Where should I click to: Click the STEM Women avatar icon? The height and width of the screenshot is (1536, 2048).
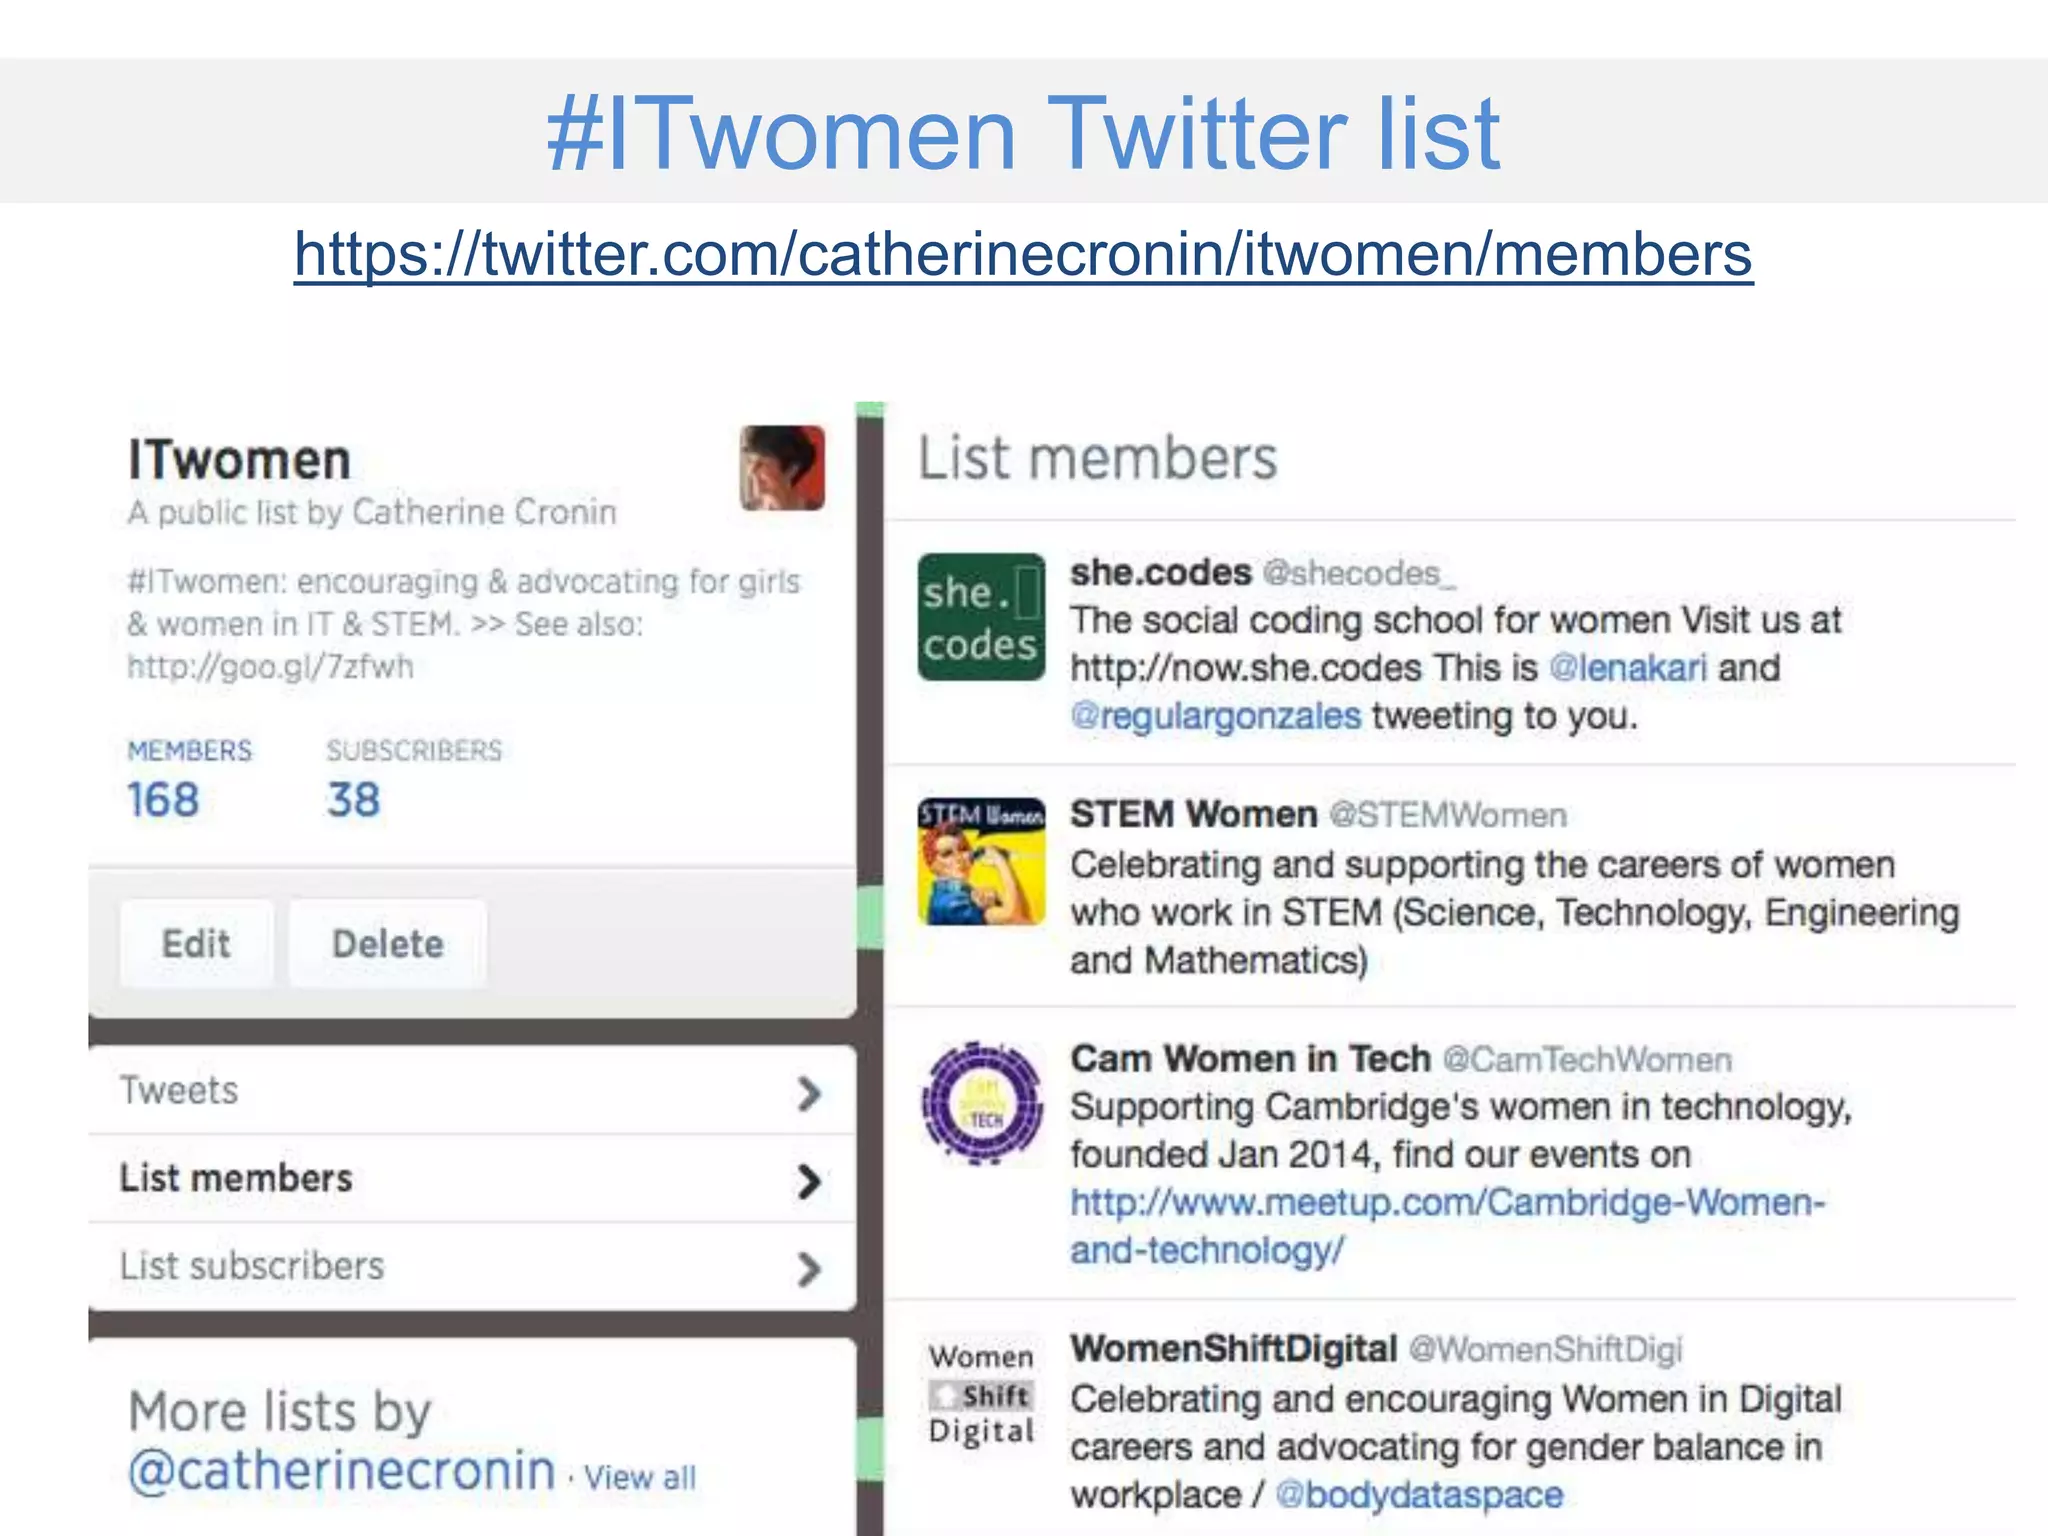click(981, 861)
